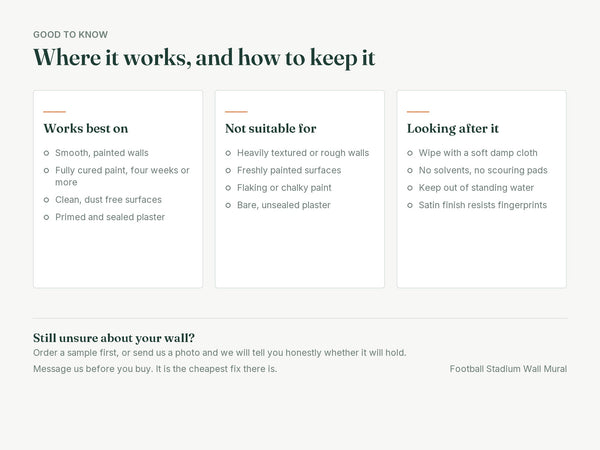
Task: Click bullet icon beside 'Clean, dust free surfaces'
Action: pos(46,200)
